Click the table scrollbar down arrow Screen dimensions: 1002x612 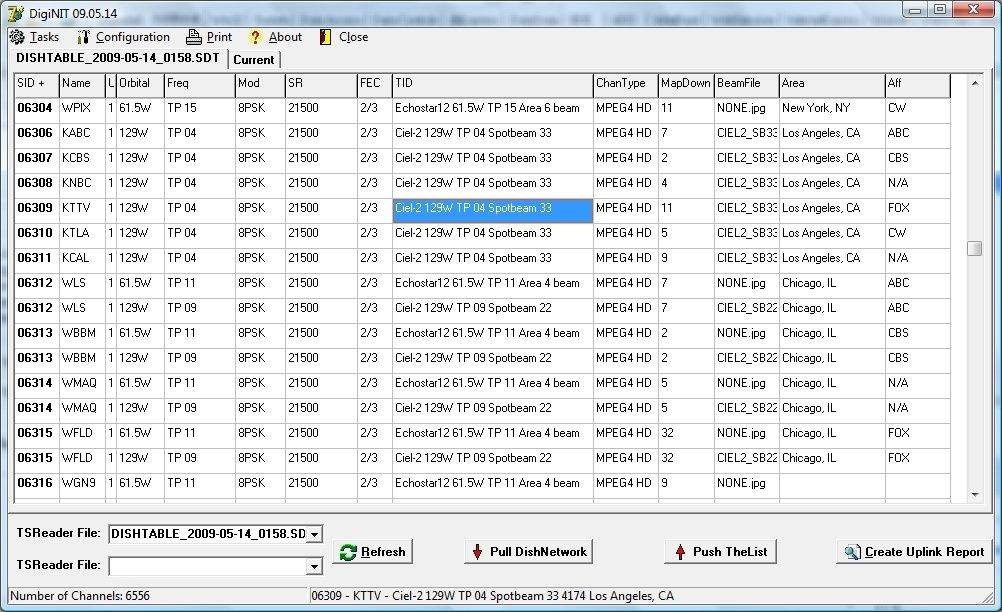[975, 494]
